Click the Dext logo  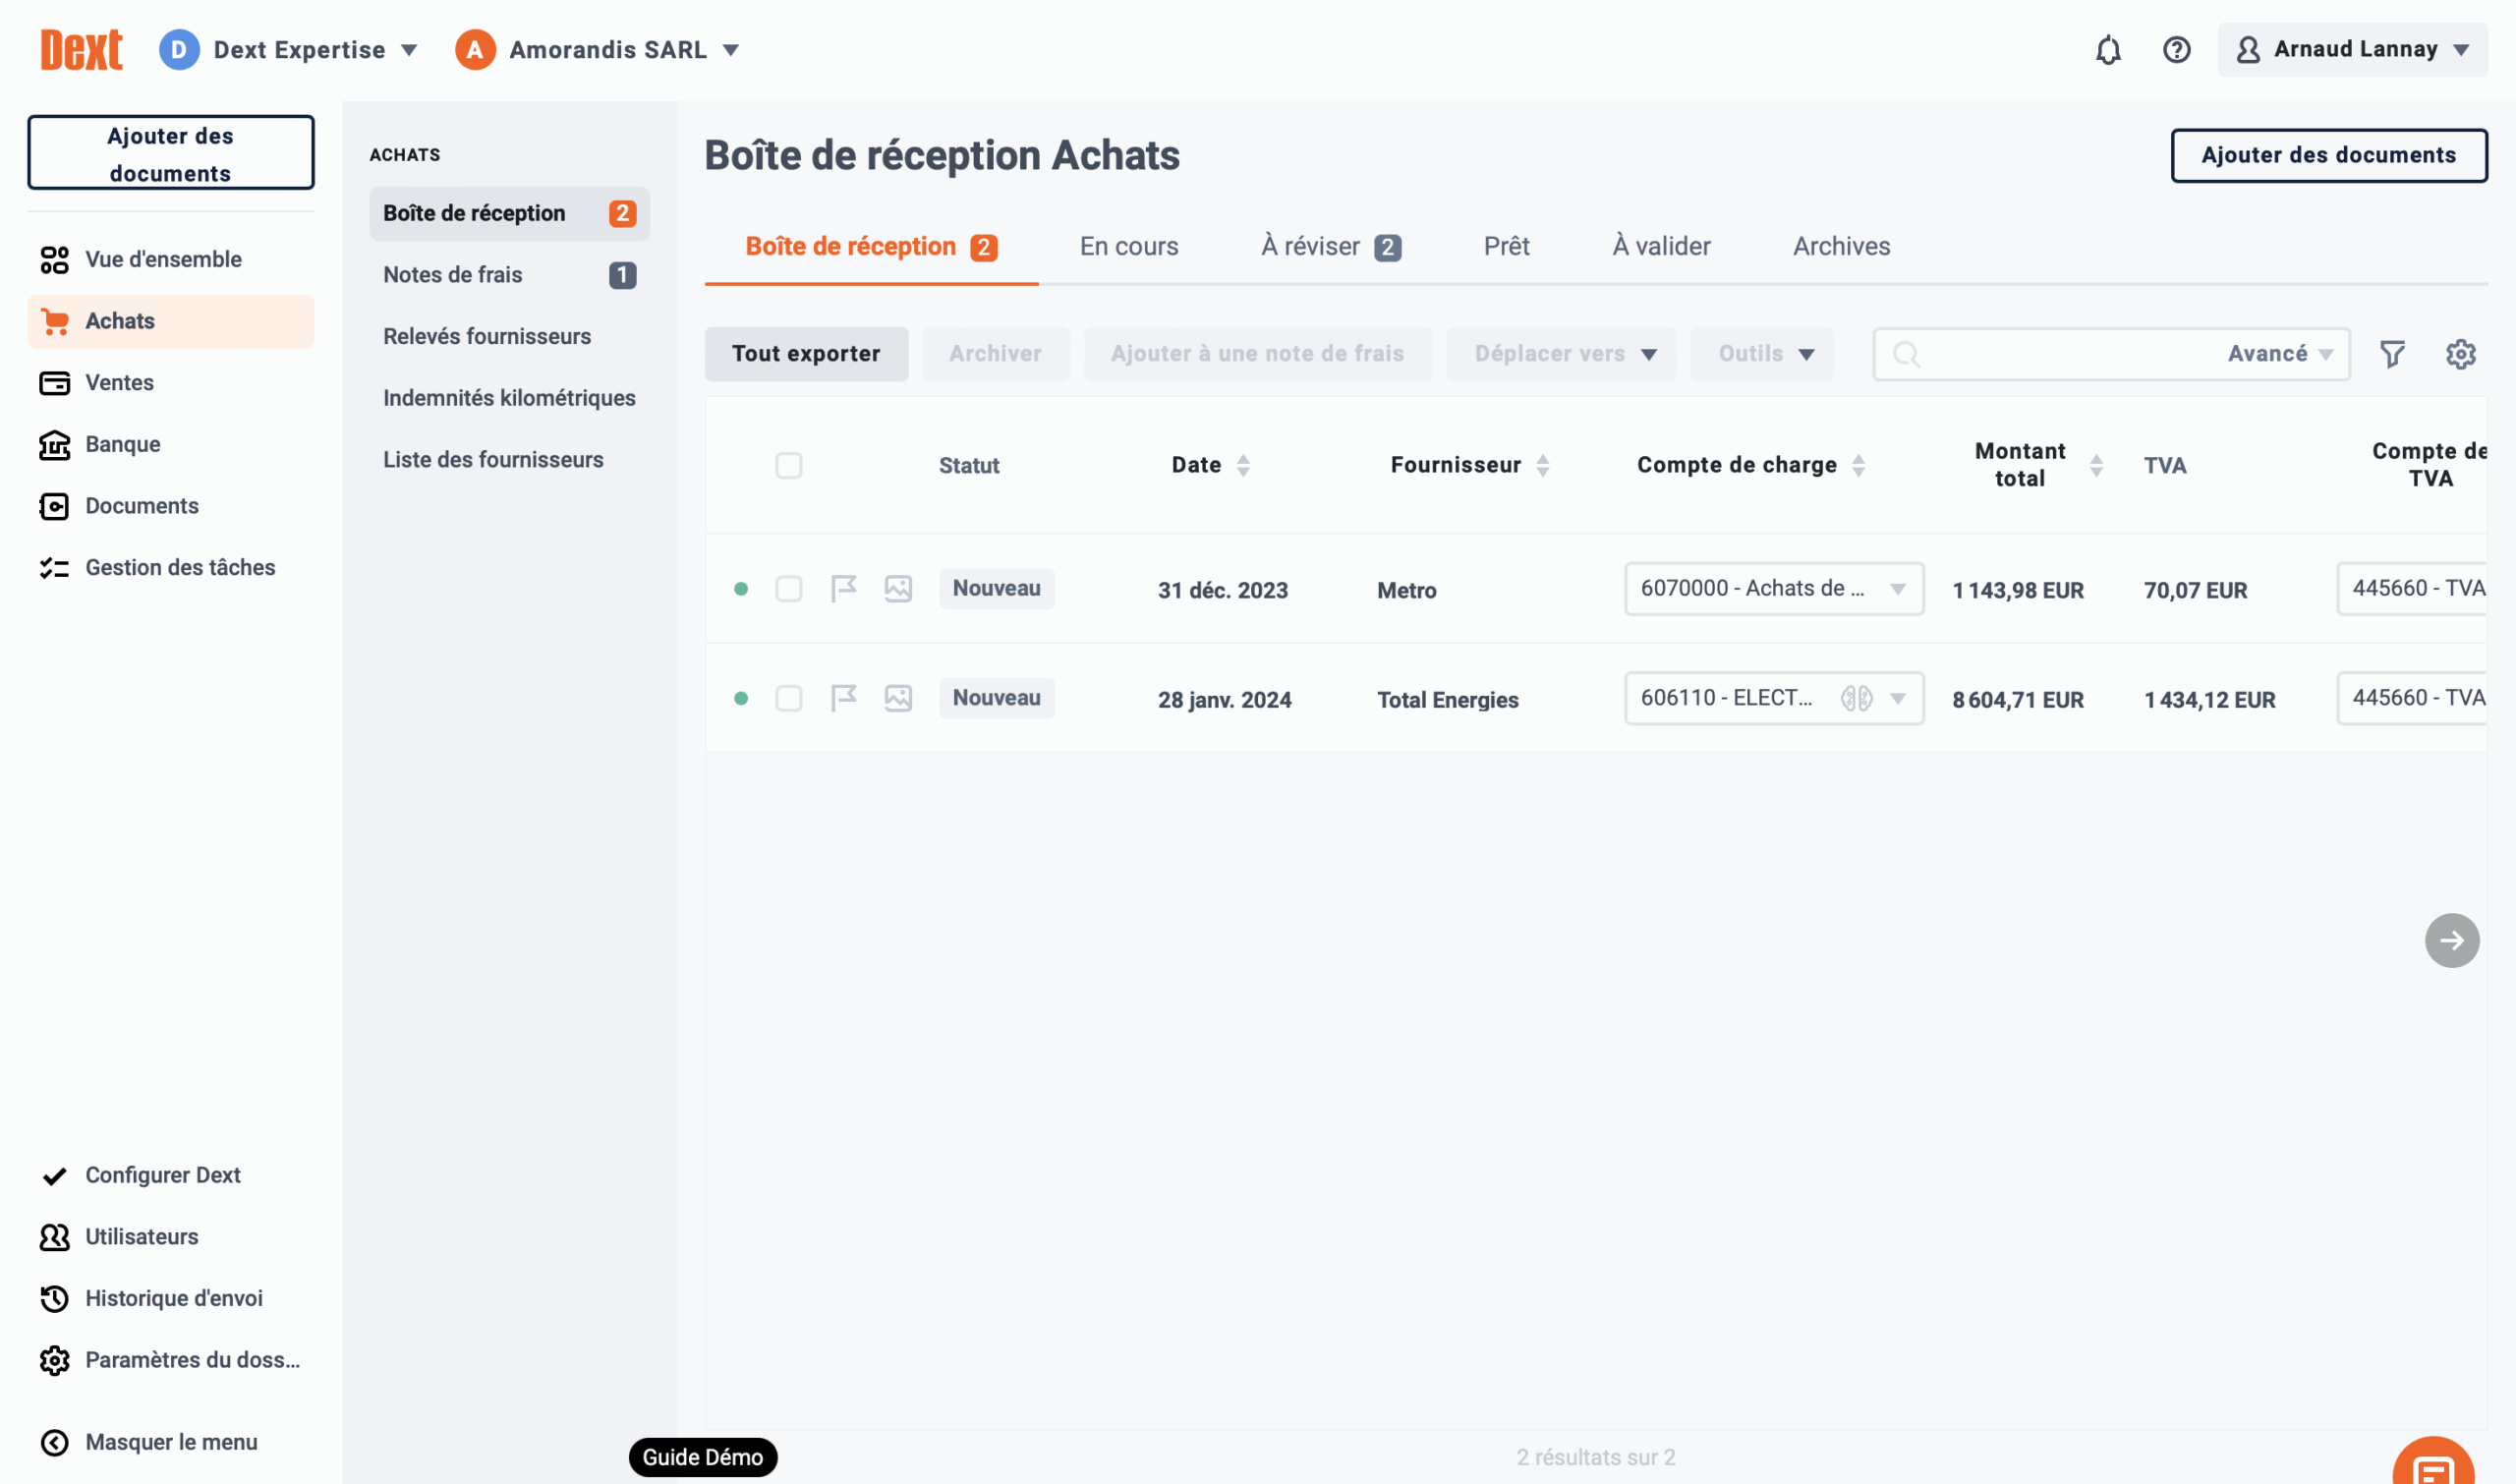[x=81, y=49]
